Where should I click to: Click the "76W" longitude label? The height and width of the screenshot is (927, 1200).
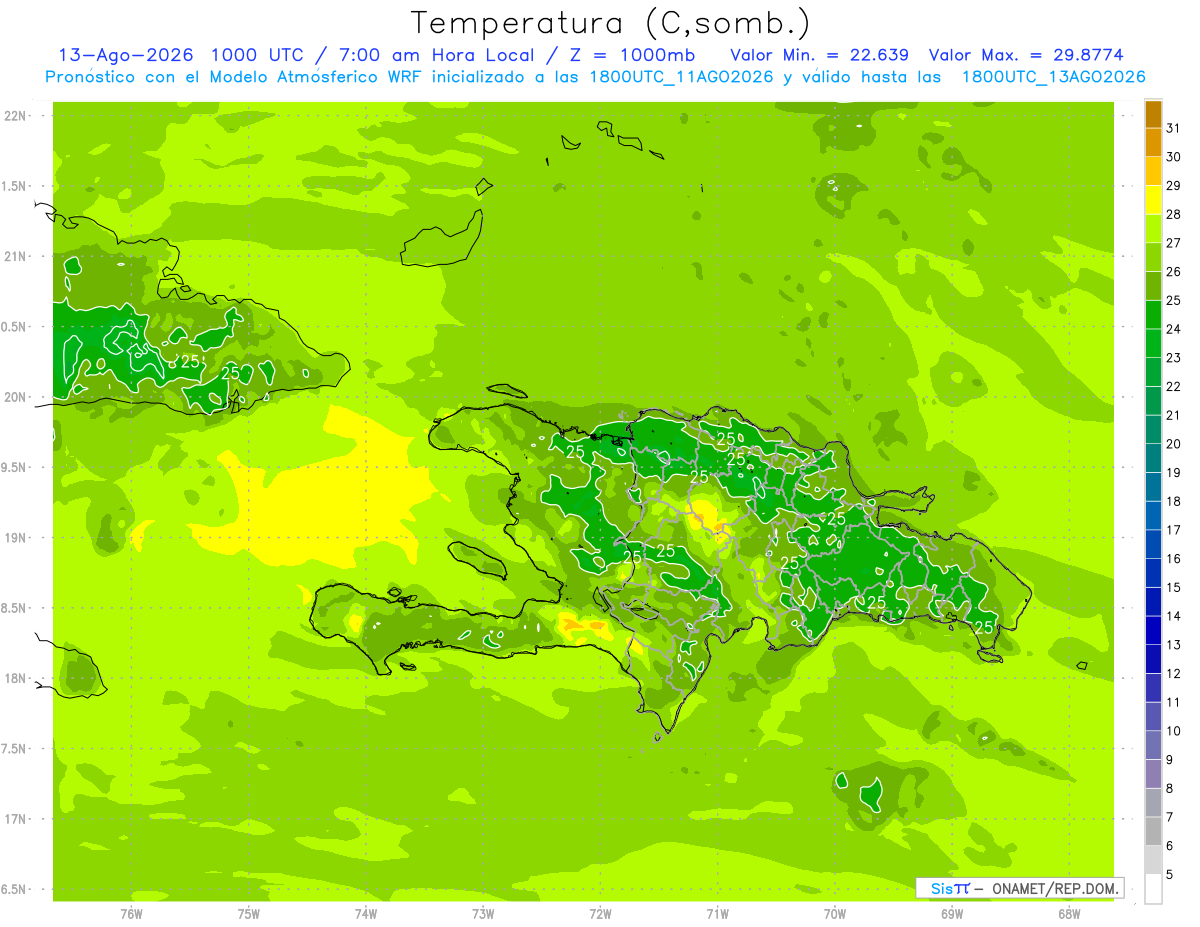pos(131,914)
